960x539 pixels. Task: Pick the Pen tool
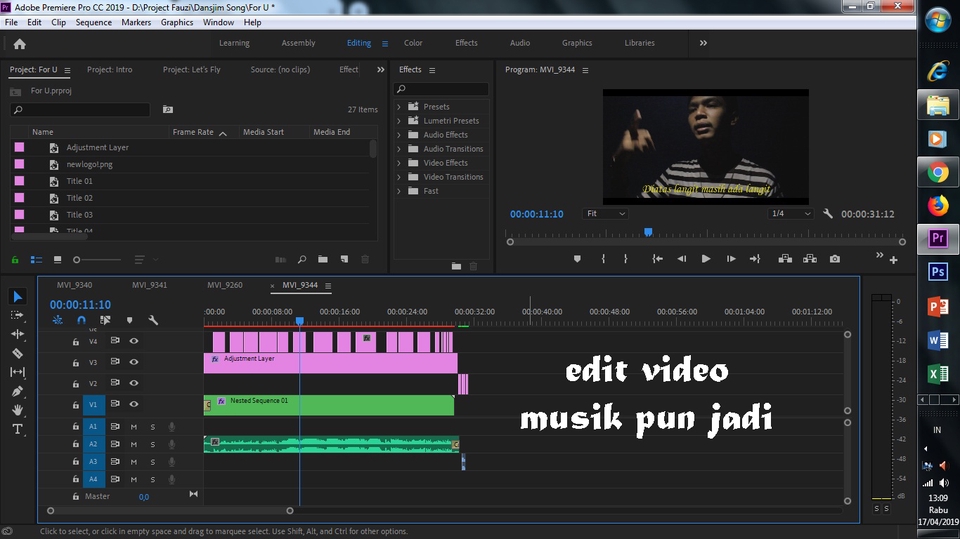coord(17,391)
